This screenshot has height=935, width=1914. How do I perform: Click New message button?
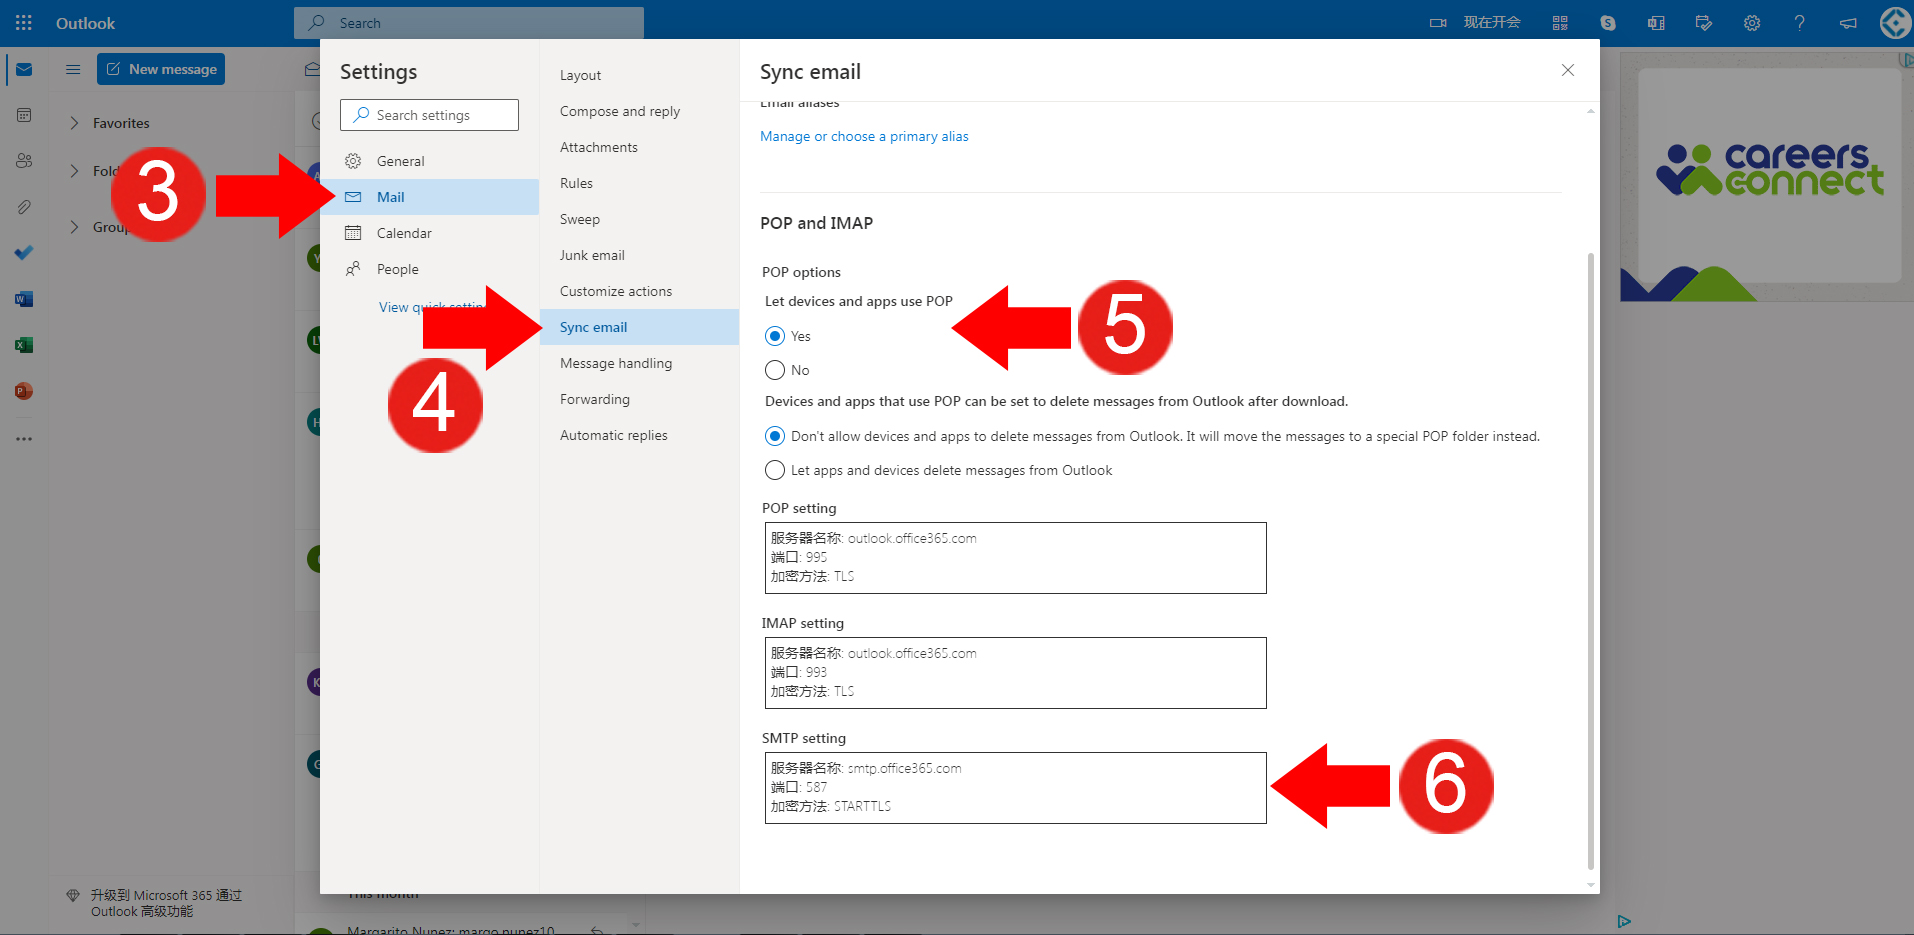point(161,69)
